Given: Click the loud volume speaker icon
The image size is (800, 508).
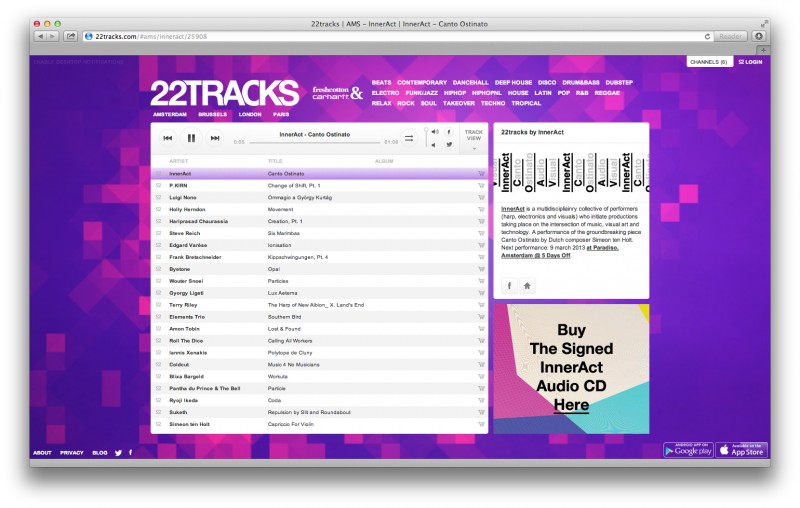Looking at the screenshot, I should click(x=435, y=132).
